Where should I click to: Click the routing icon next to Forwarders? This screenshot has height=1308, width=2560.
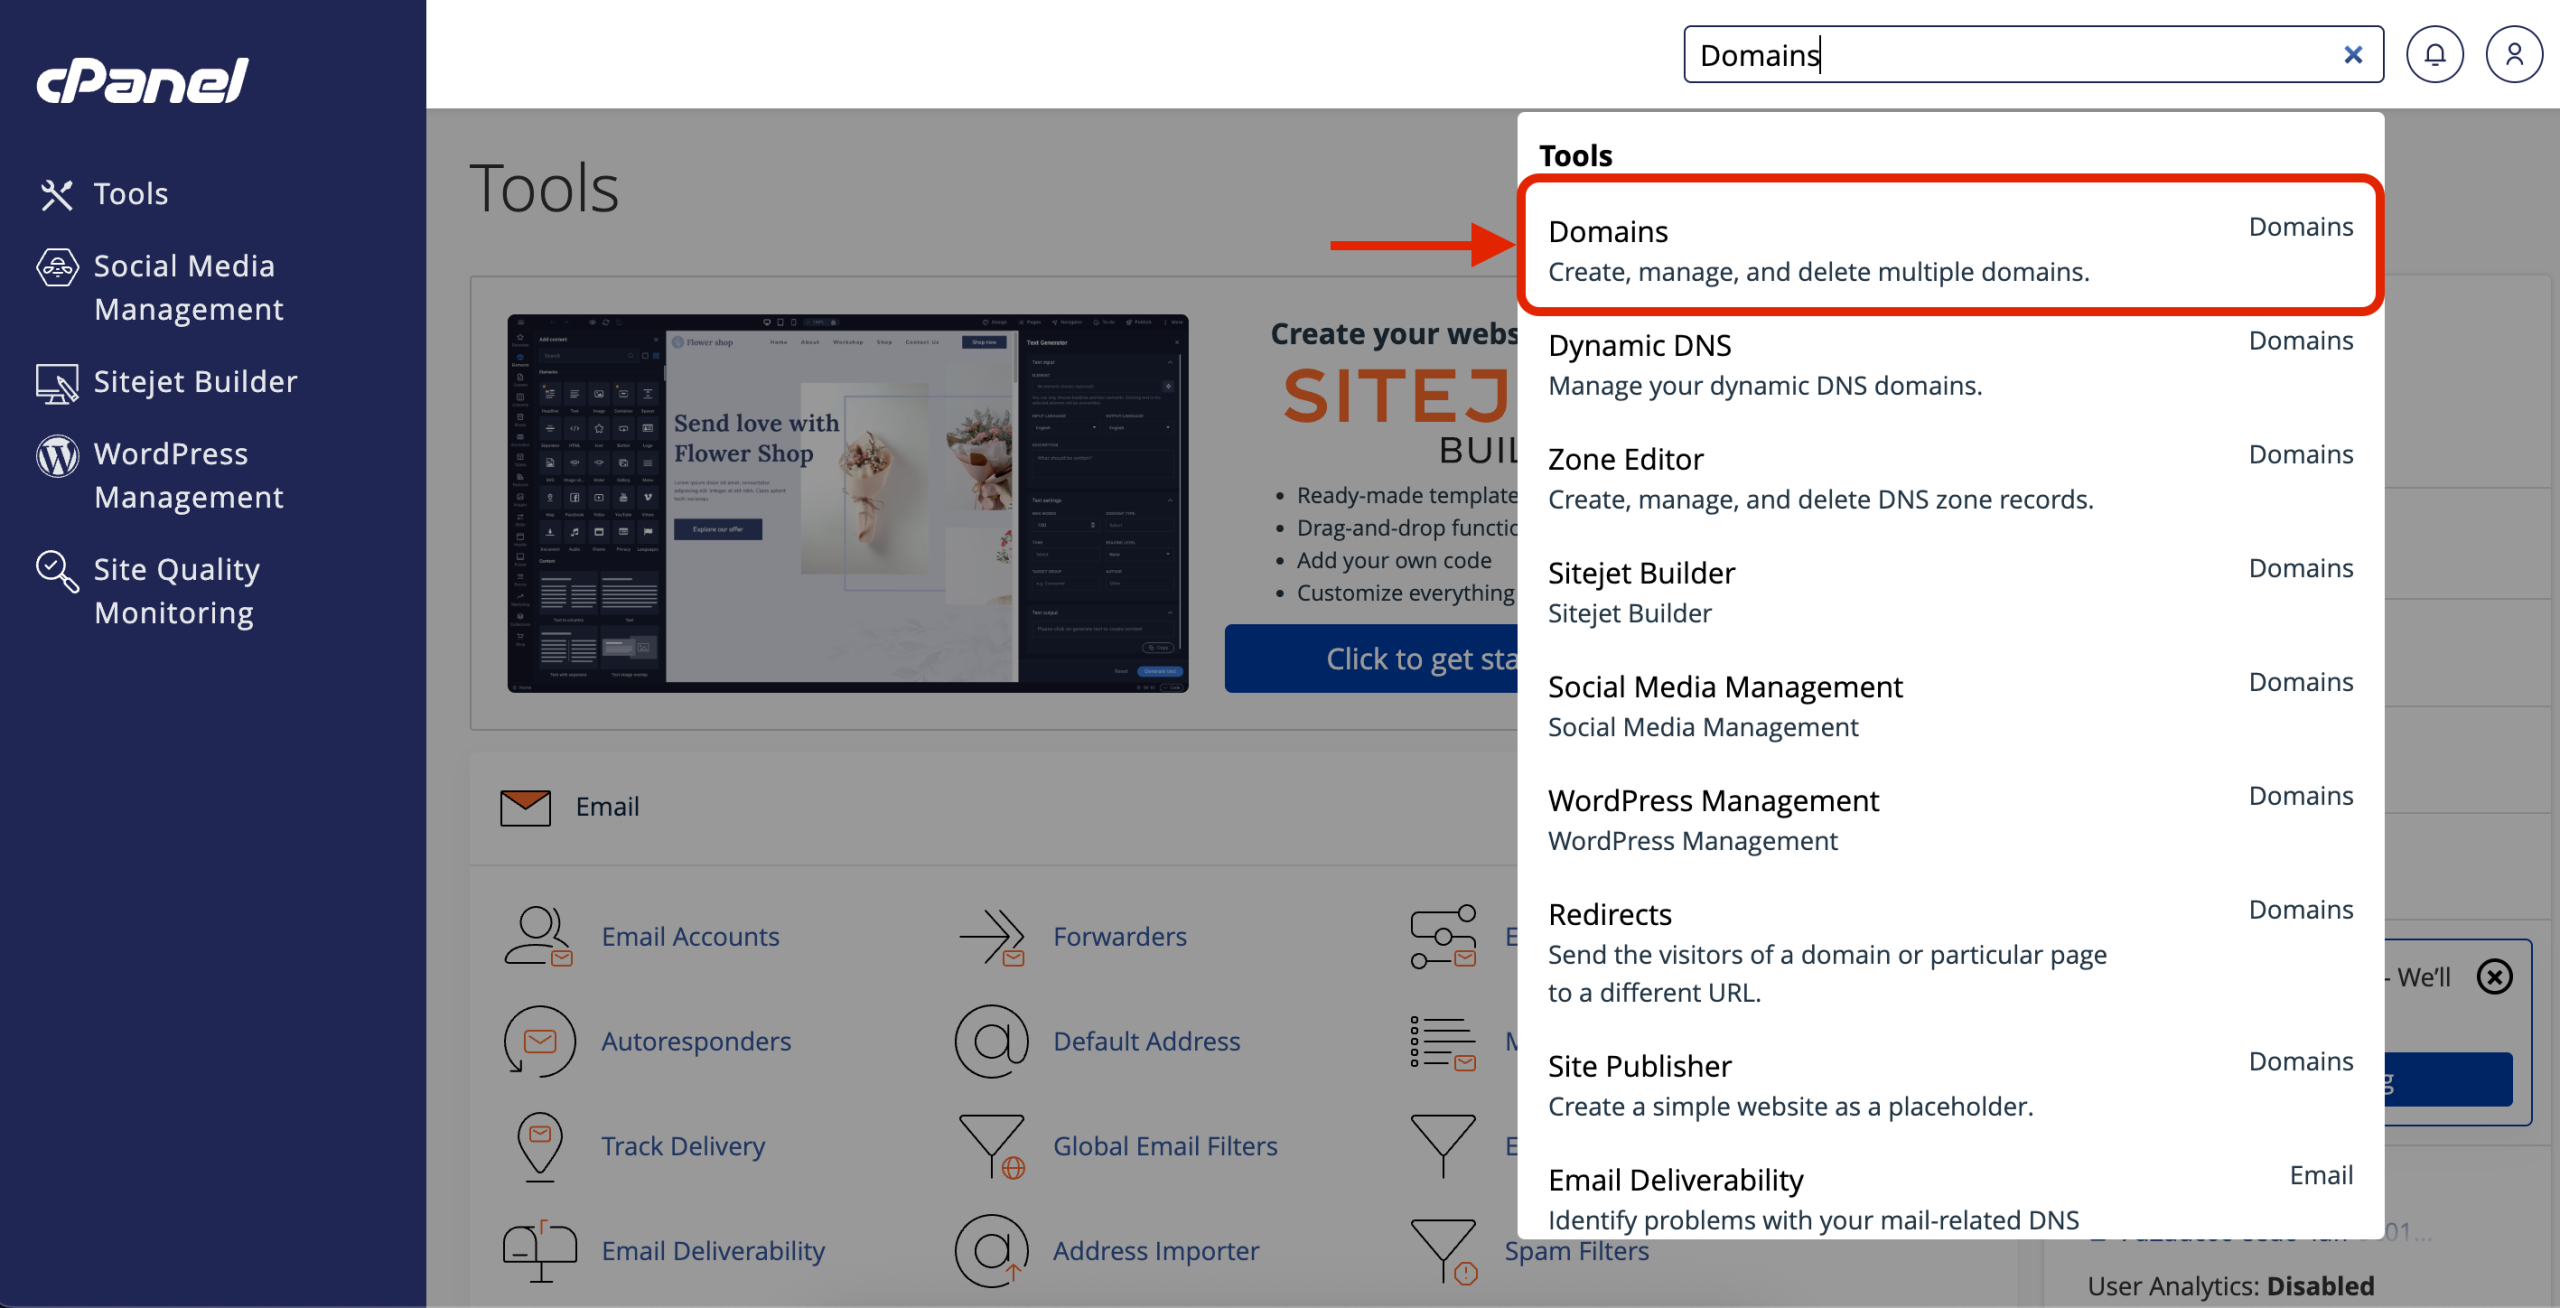tap(1443, 936)
